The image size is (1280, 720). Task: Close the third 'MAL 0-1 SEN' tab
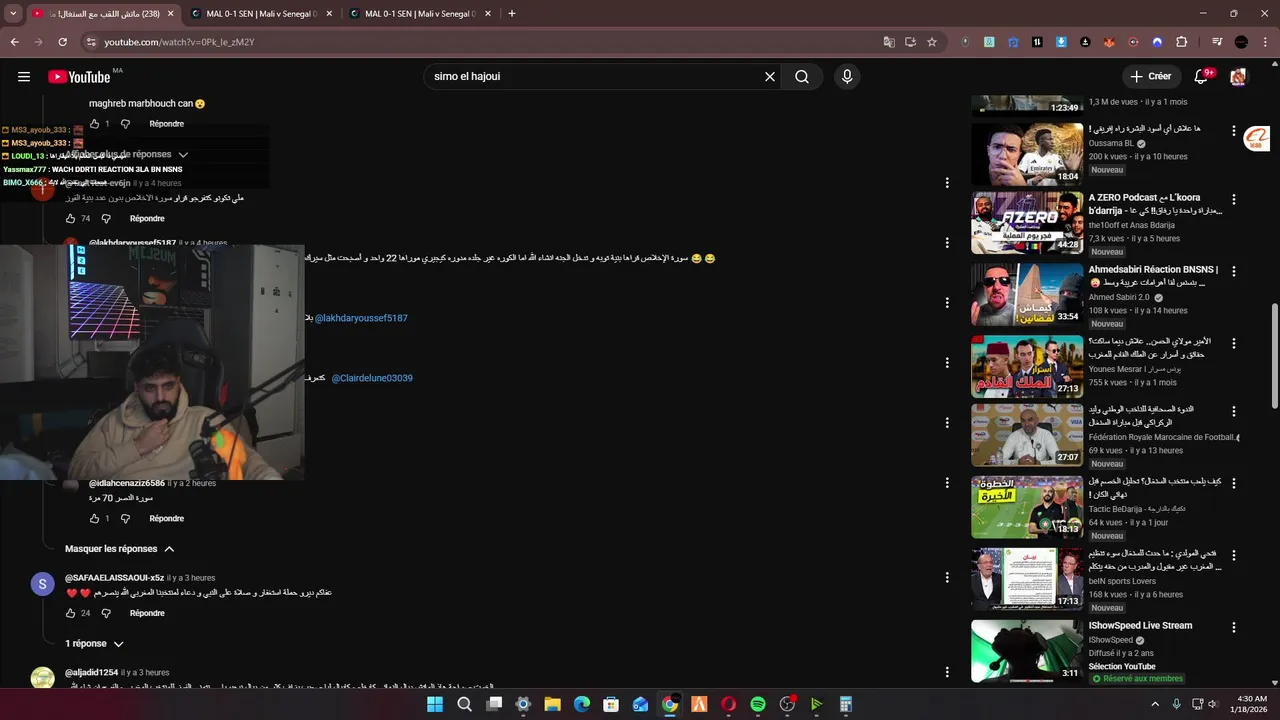[x=487, y=14]
